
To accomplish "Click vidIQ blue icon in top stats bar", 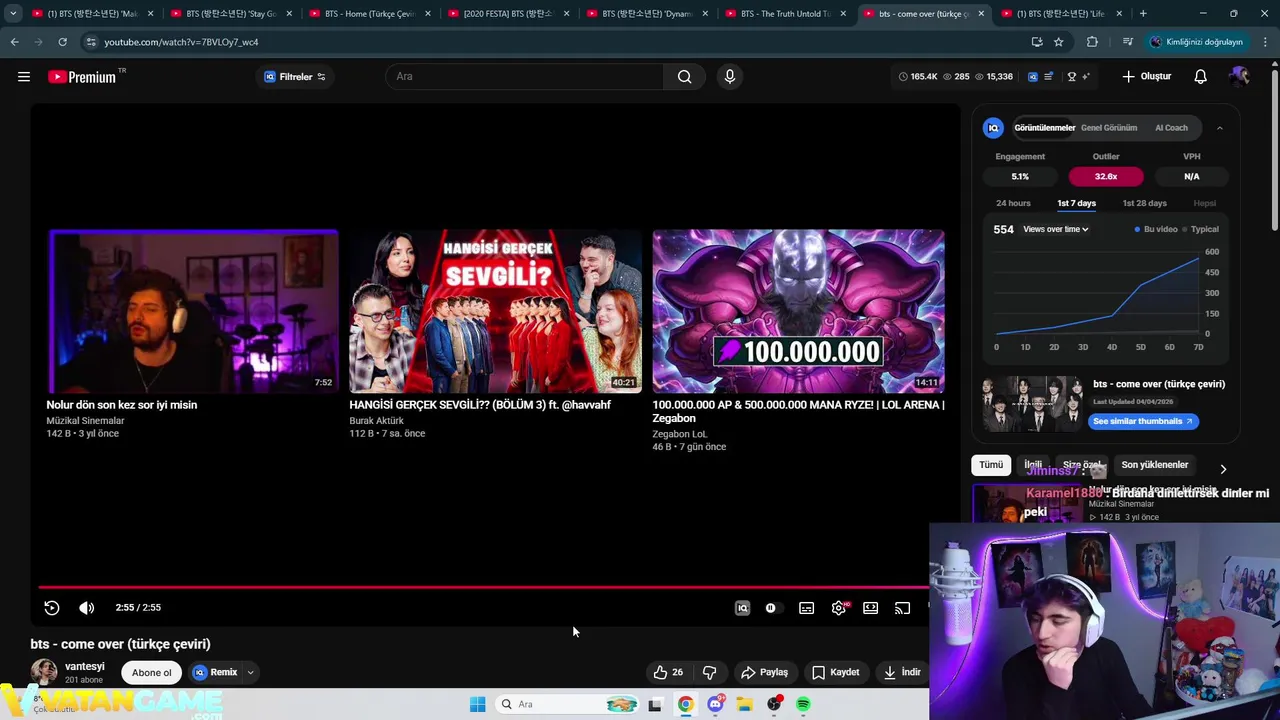I will click(x=1033, y=77).
